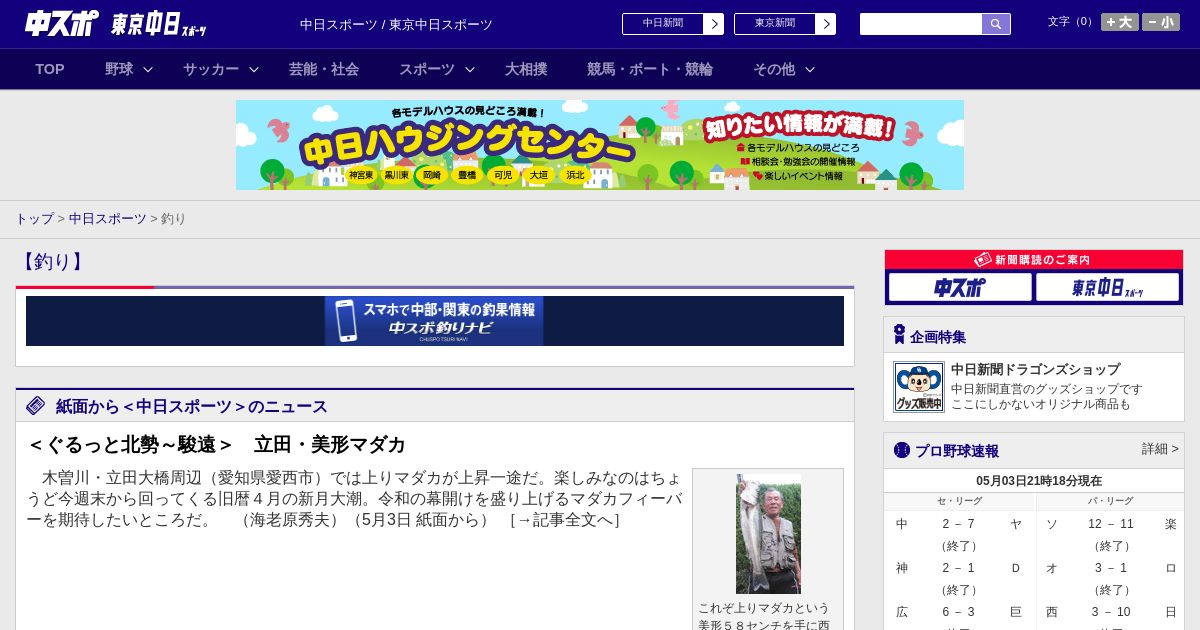
Task: Click the 詳細 > link for baseball scores
Action: point(1160,449)
